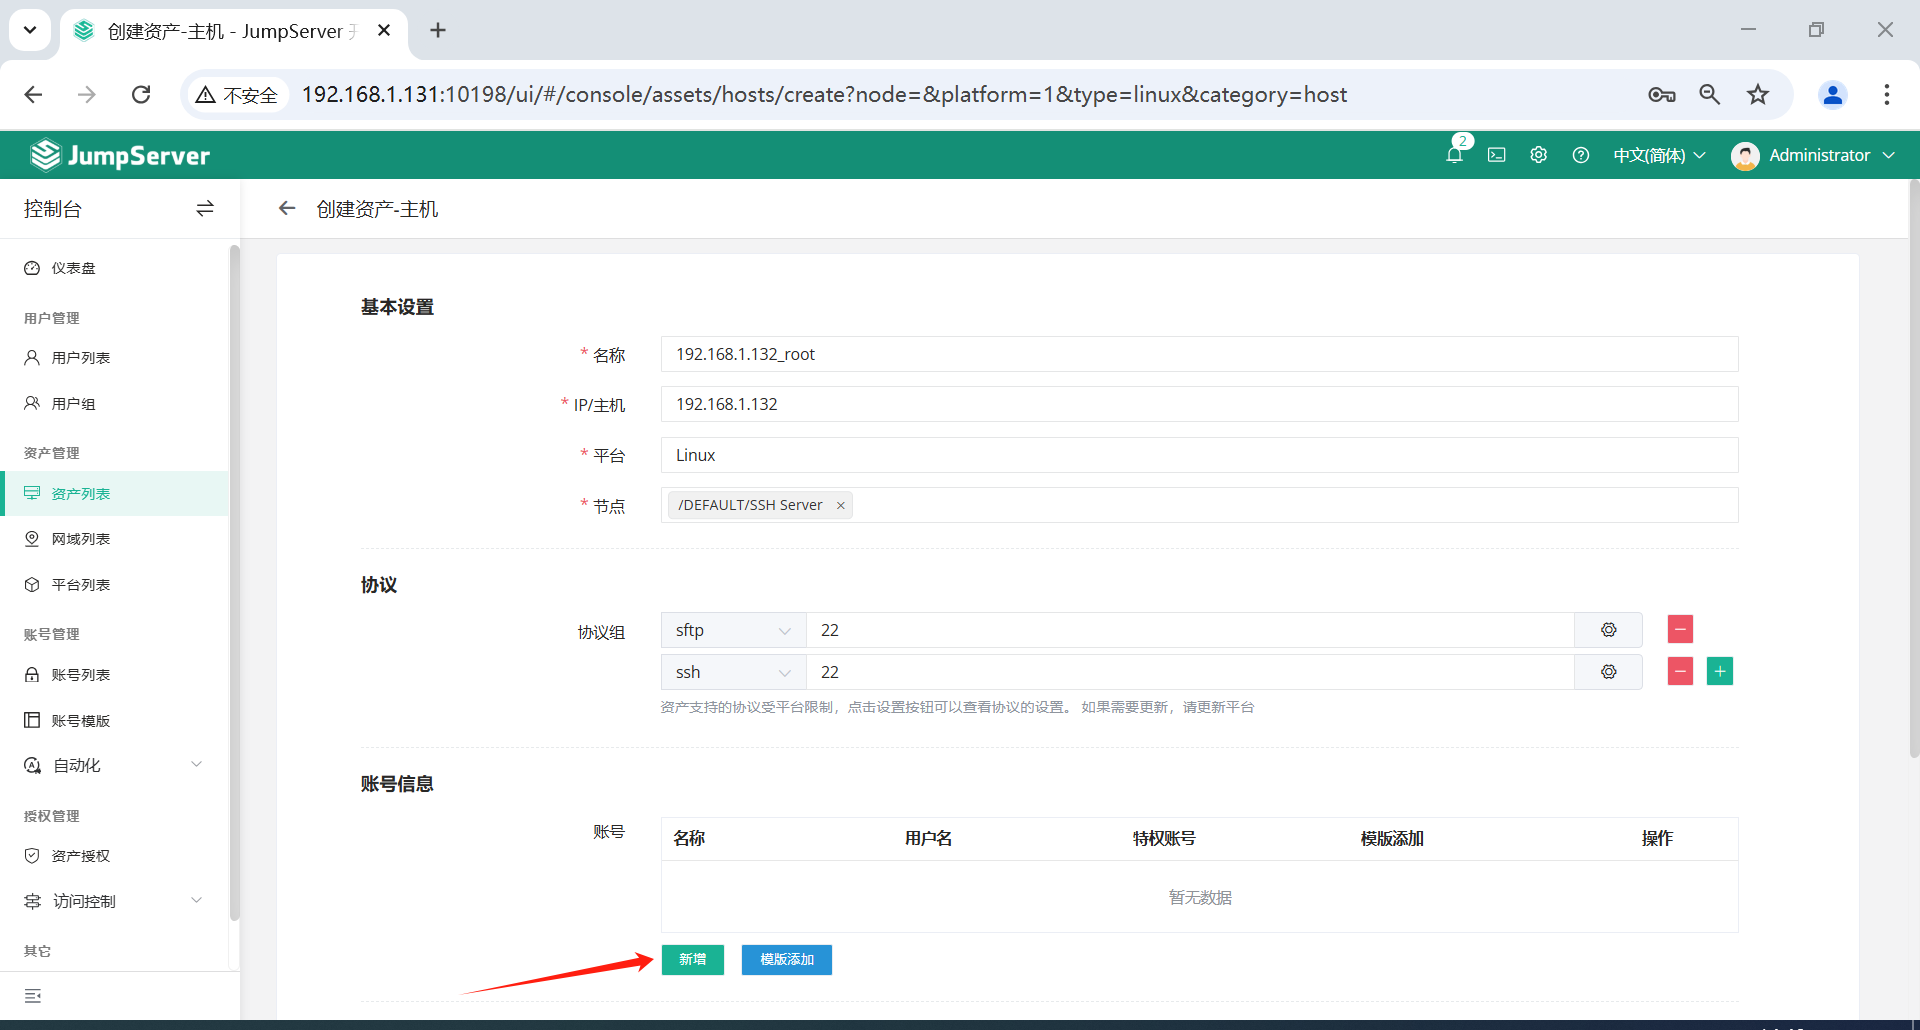Open sftp protocol settings gear
The height and width of the screenshot is (1030, 1920).
(x=1608, y=630)
